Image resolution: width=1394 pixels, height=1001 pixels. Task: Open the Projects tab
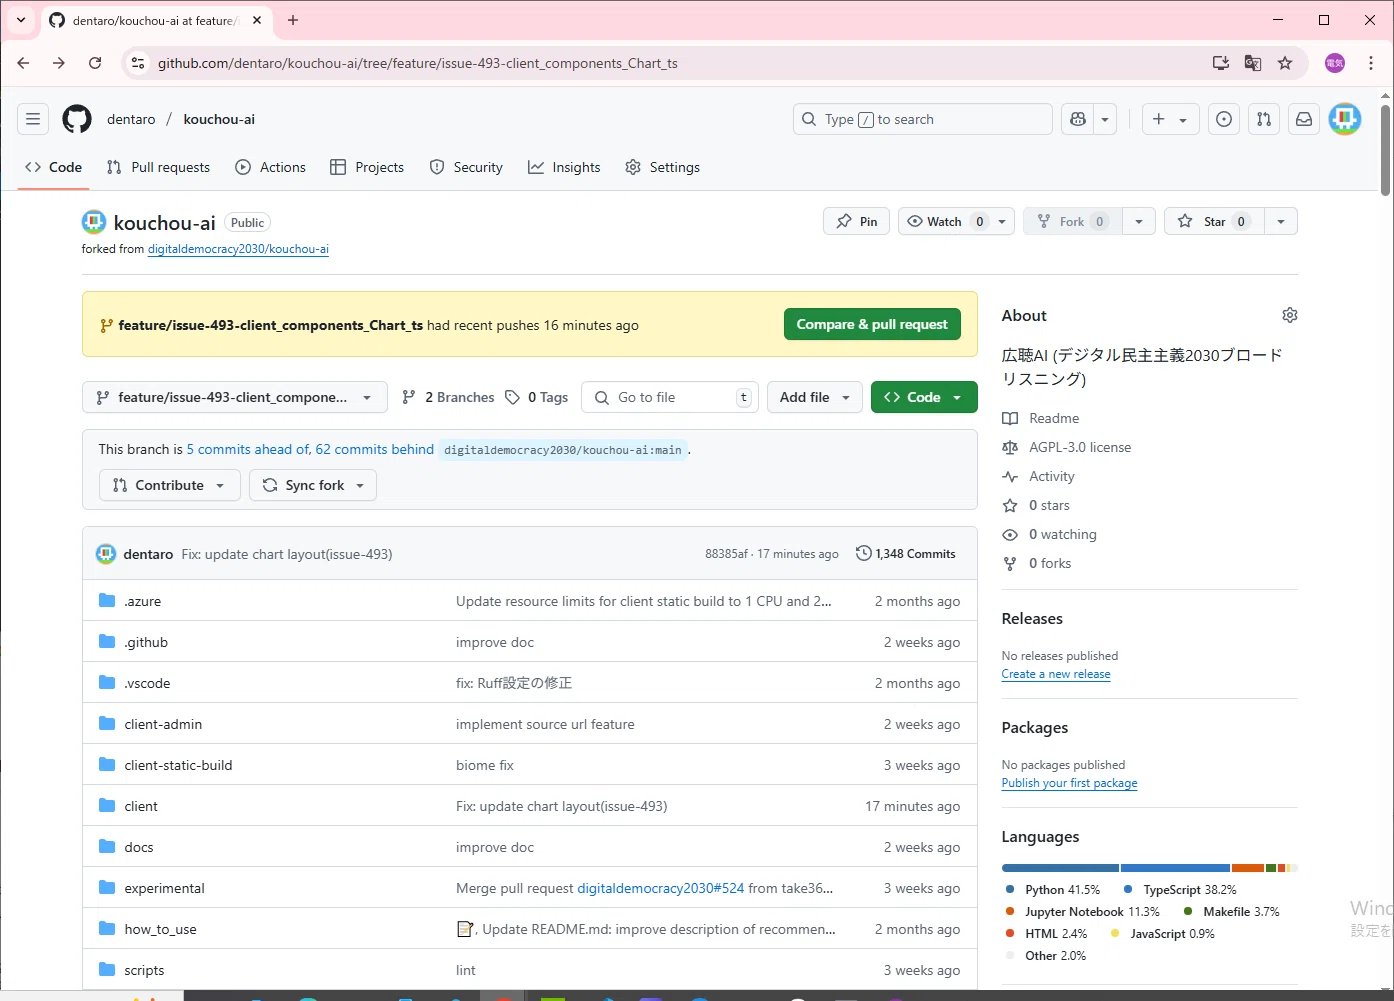coord(367,167)
